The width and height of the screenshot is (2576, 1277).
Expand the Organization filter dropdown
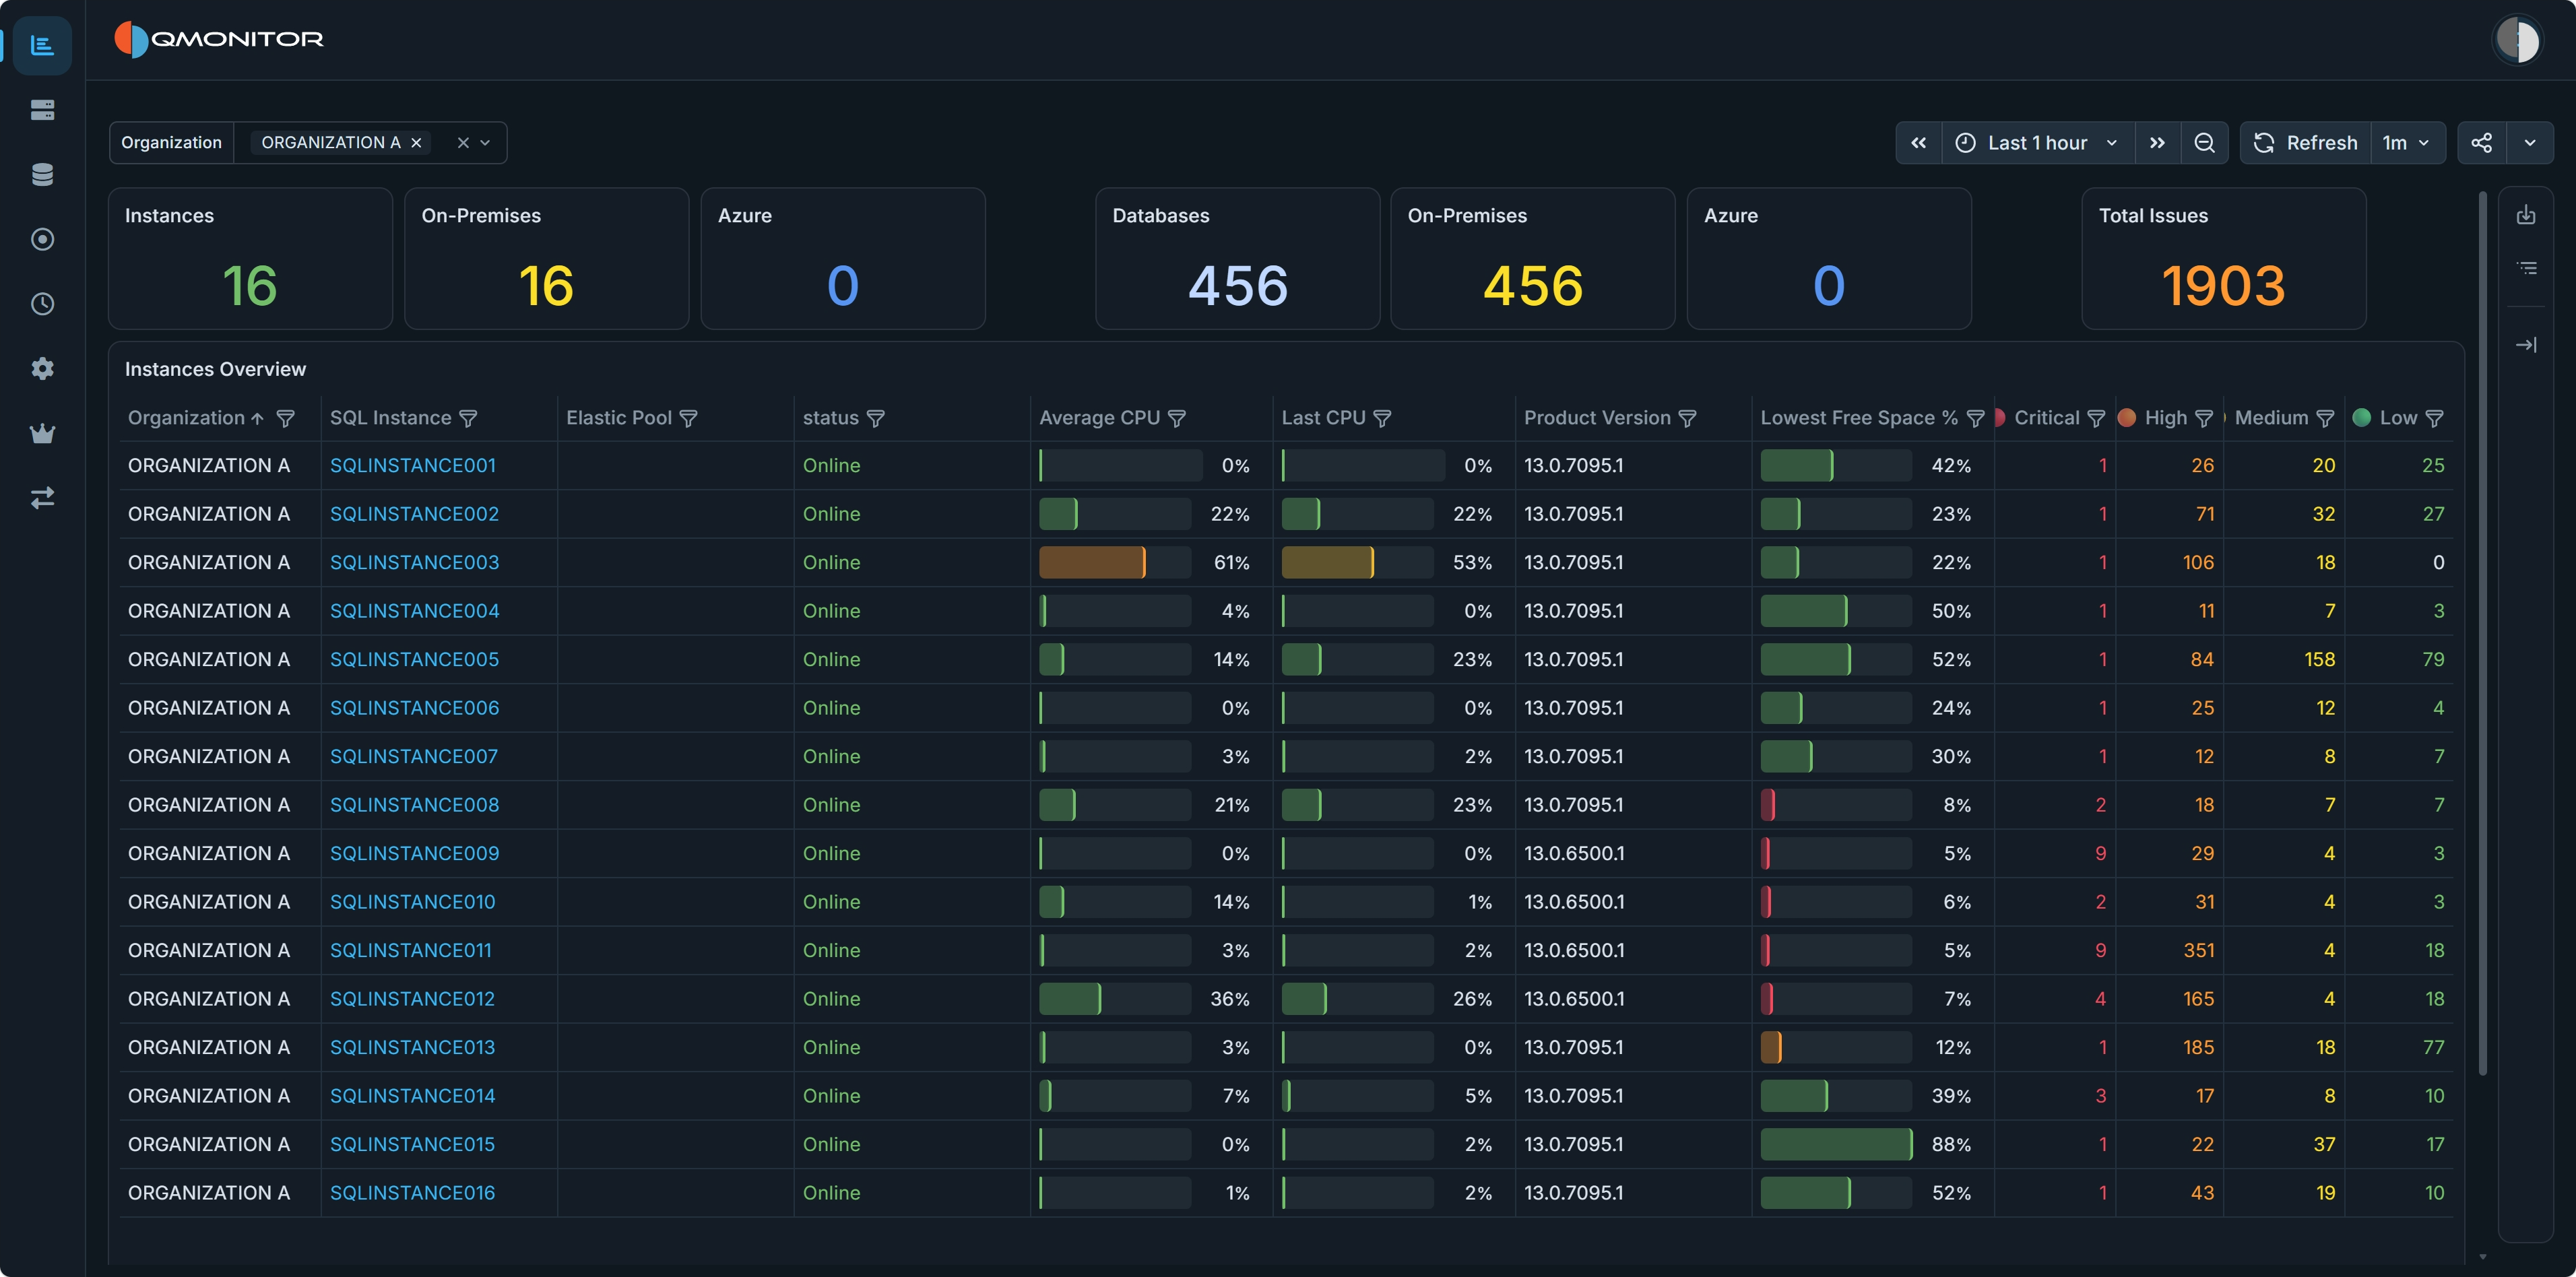point(485,143)
